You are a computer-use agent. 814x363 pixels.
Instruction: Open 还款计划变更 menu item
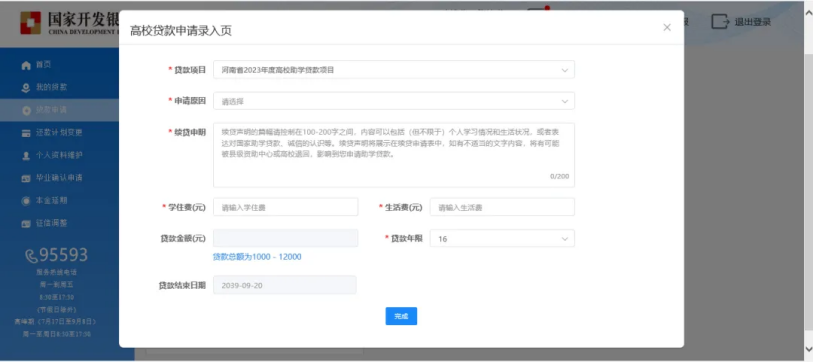(60, 132)
